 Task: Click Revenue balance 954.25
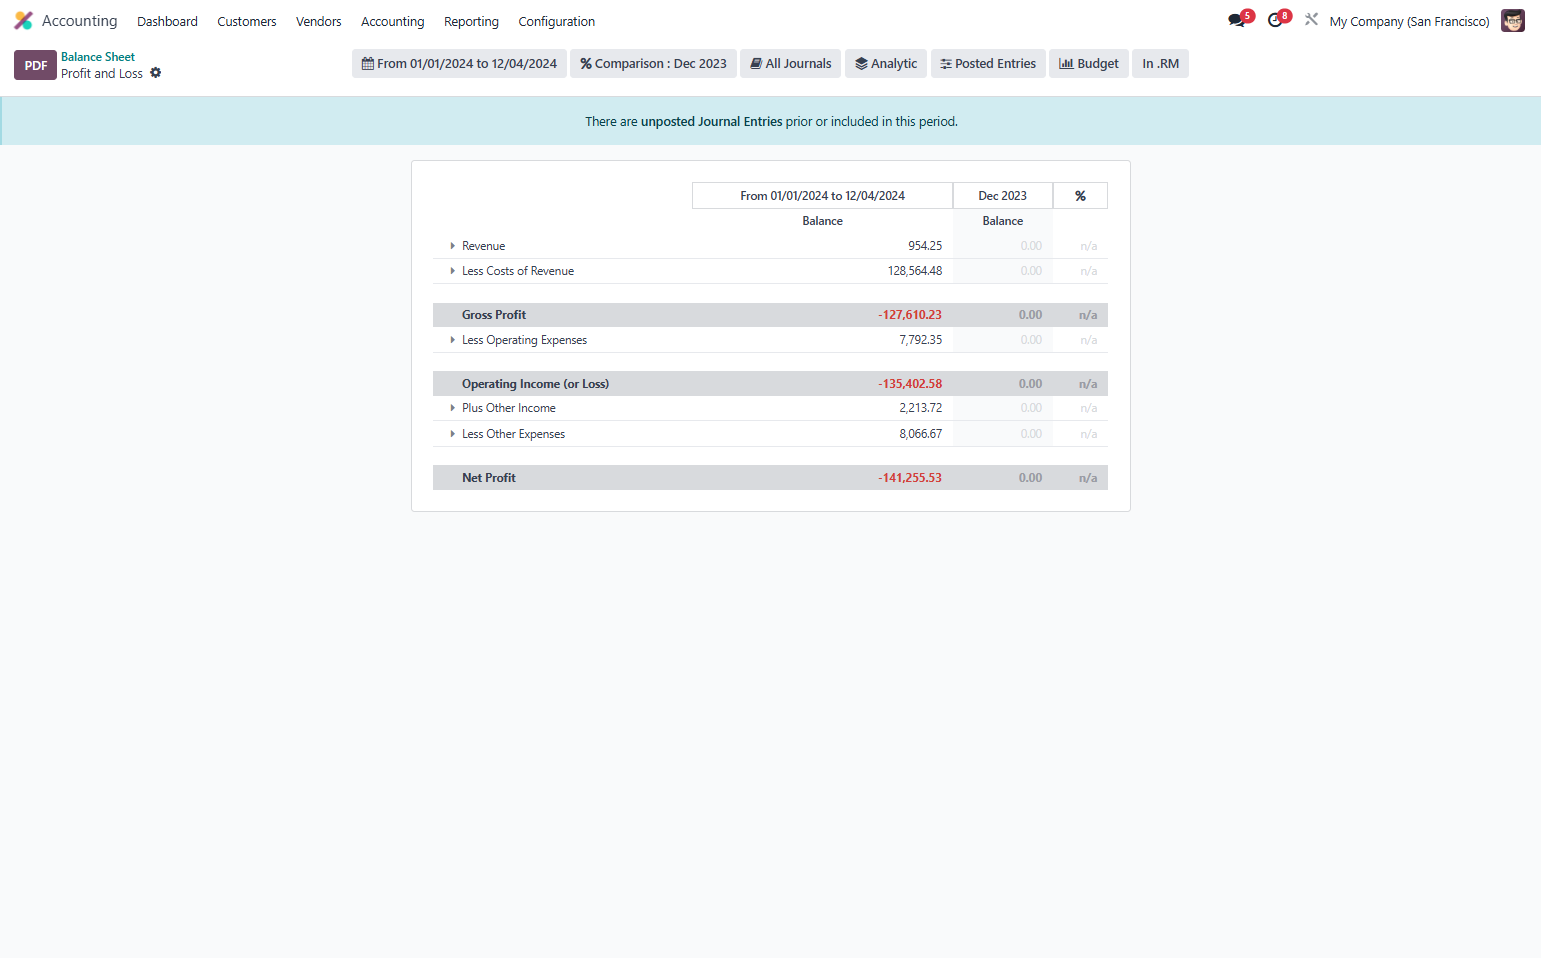click(925, 246)
